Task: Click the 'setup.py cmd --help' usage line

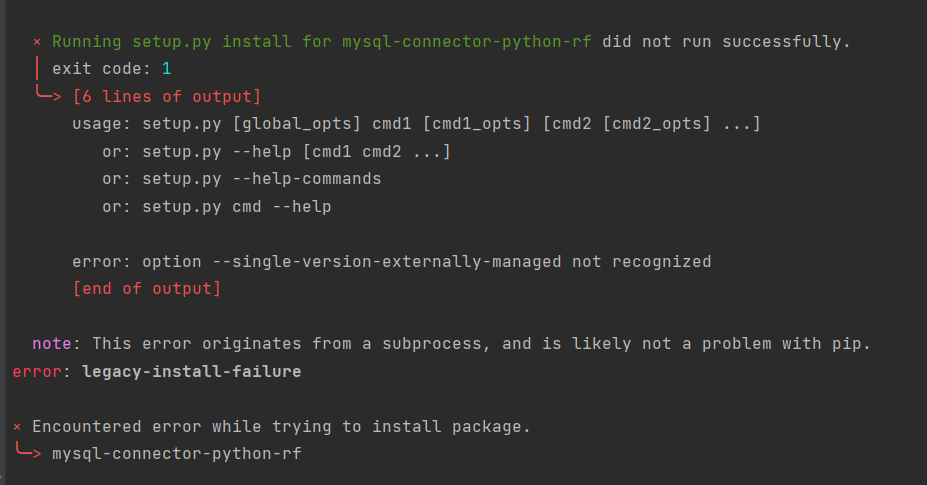Action: point(236,207)
